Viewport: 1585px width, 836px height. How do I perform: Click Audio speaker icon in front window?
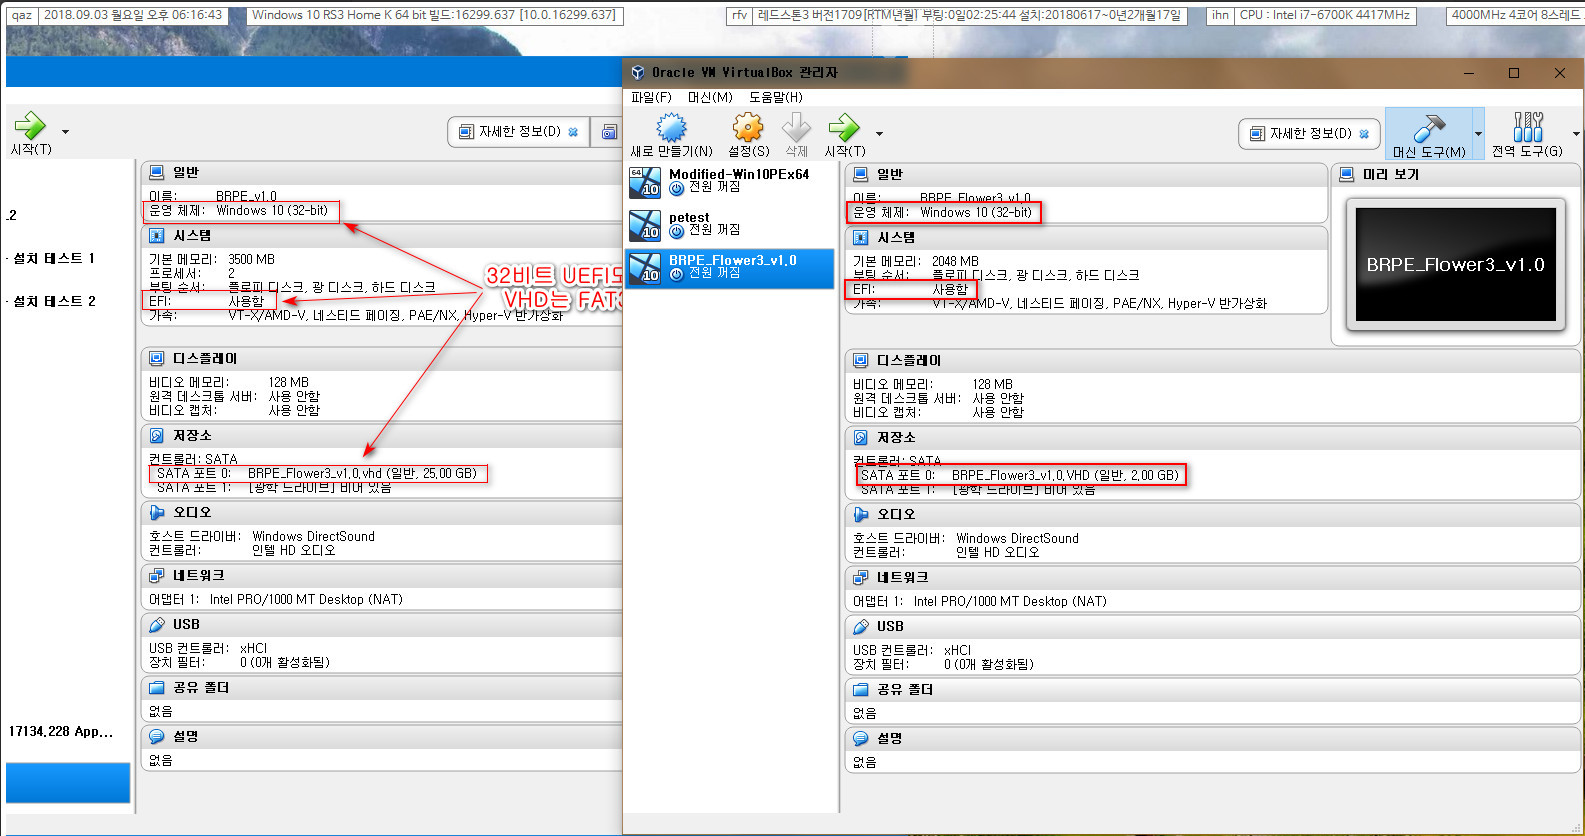point(861,514)
